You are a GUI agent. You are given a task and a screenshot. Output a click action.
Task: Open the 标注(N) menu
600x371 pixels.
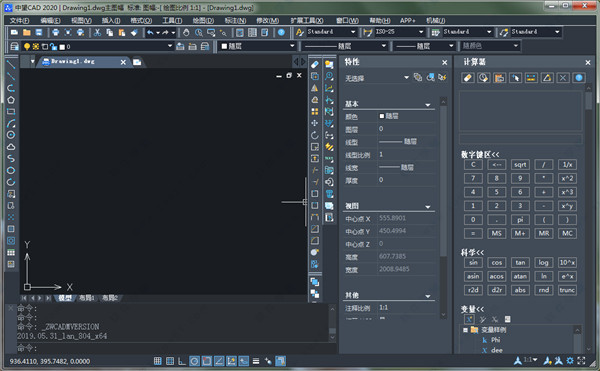(x=235, y=20)
